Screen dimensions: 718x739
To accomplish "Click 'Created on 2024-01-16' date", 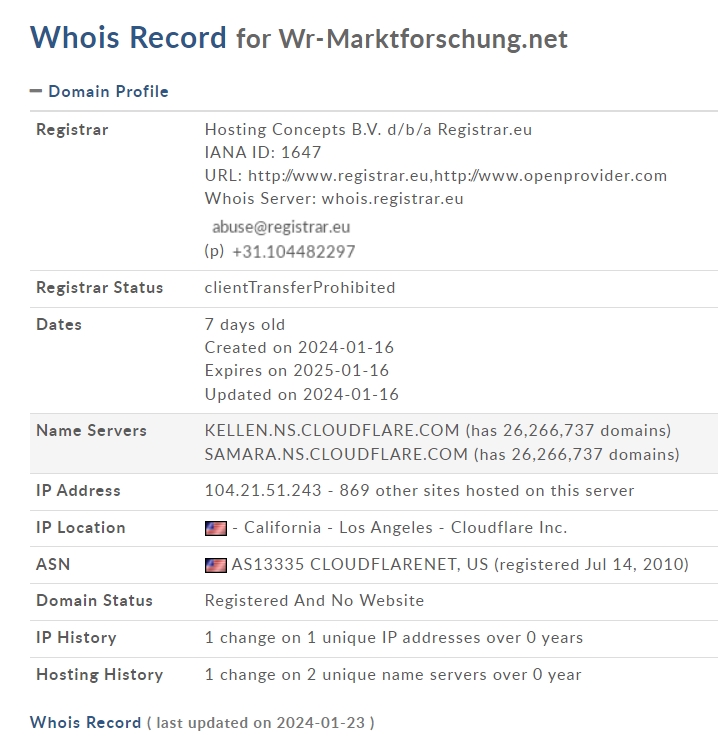I will tap(299, 347).
